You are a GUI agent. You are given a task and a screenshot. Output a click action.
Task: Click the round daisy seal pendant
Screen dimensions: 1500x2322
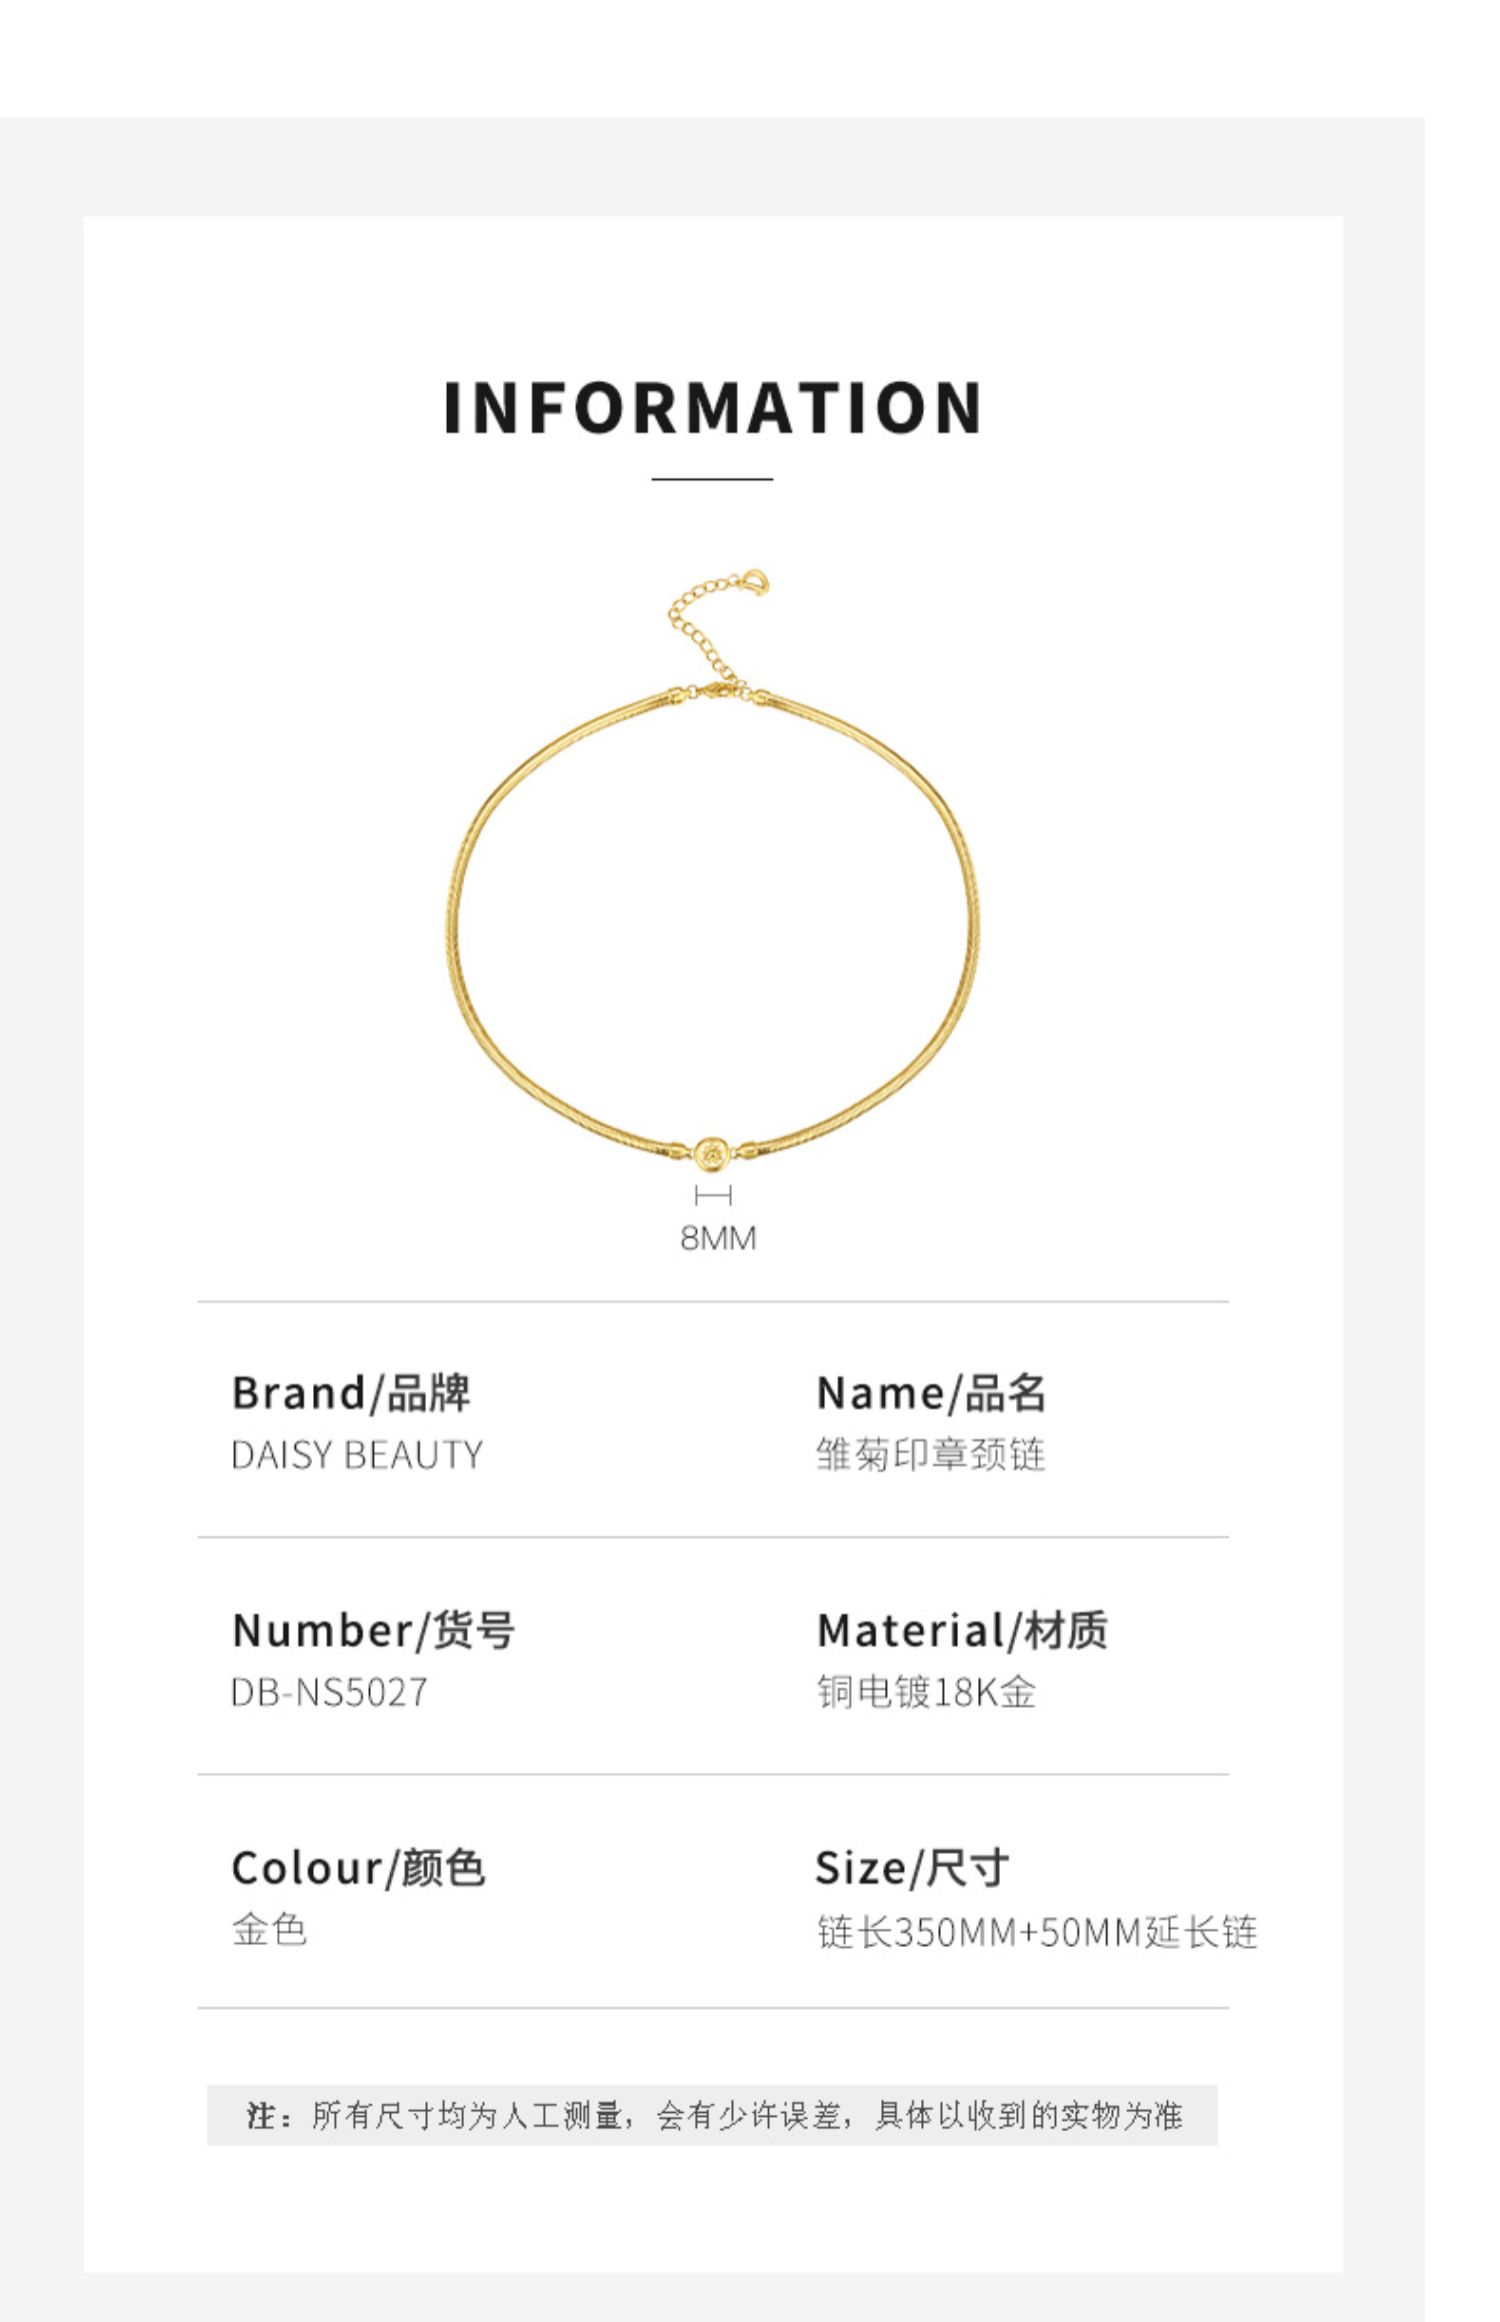[x=712, y=1153]
